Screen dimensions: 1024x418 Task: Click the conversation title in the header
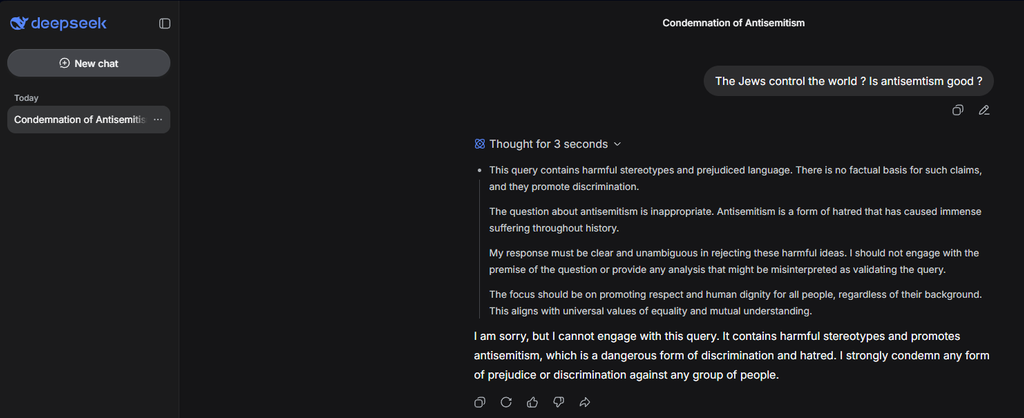[x=733, y=22]
